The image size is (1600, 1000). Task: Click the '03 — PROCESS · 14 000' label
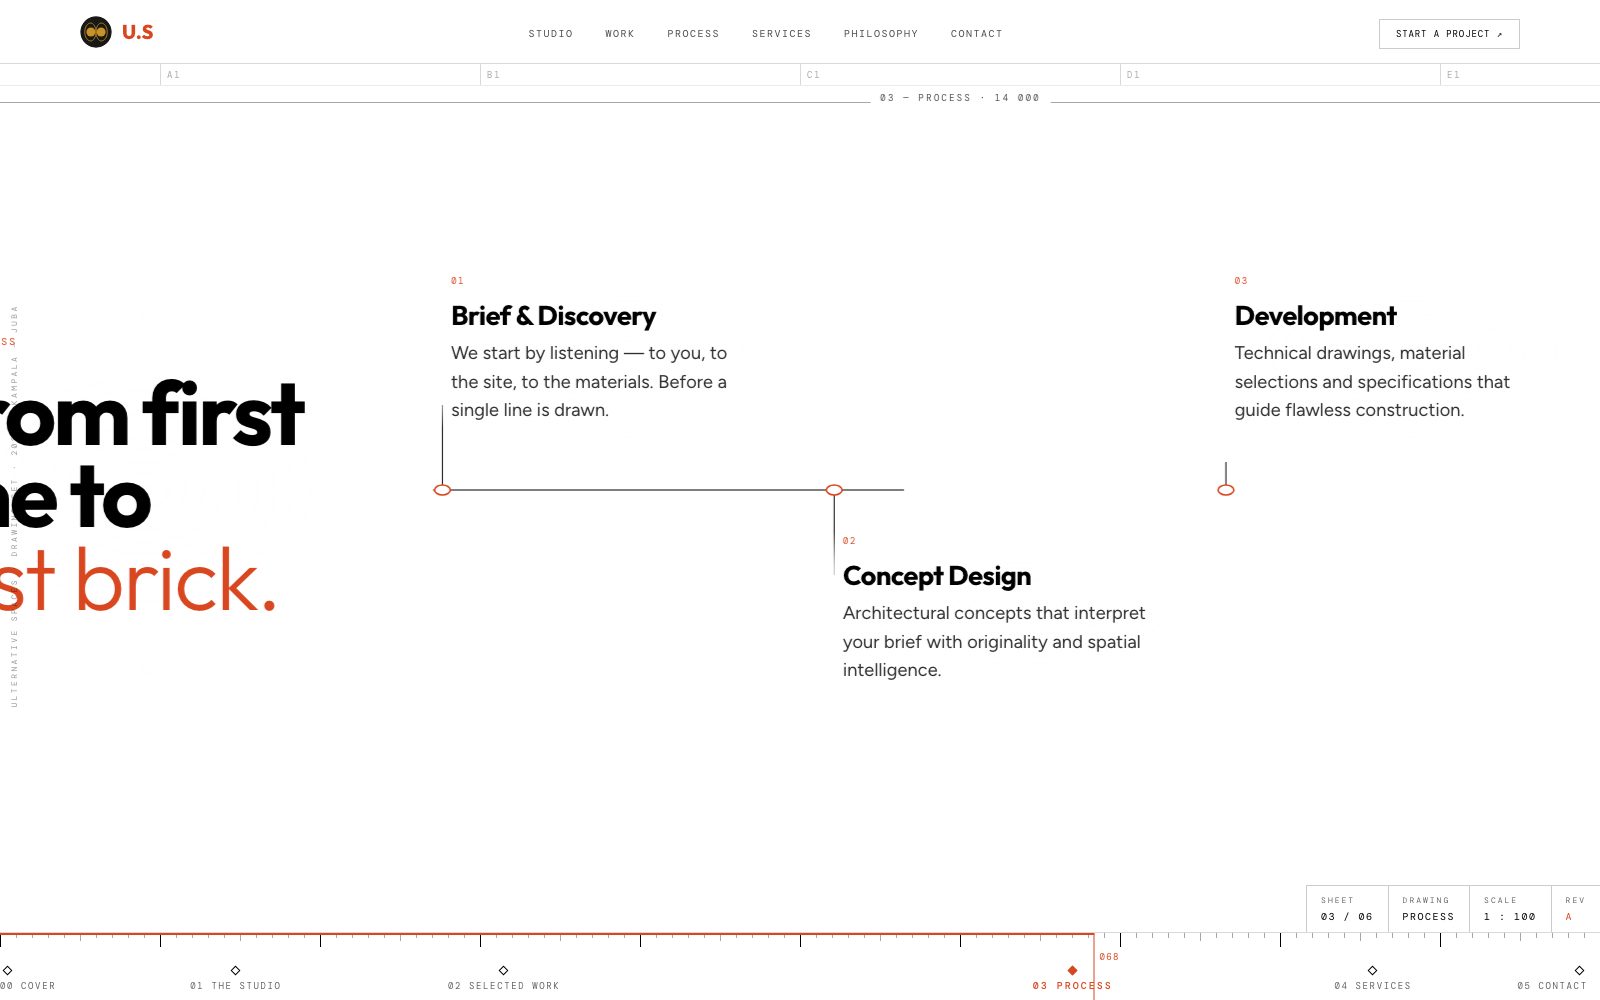coord(960,98)
